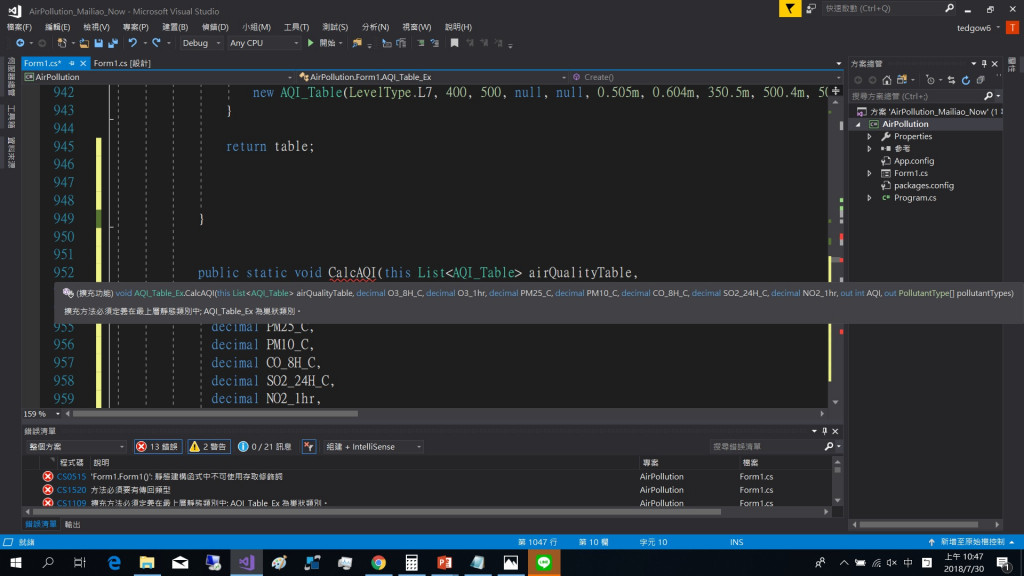
Task: Redo with the redo arrow icon
Action: 156,43
